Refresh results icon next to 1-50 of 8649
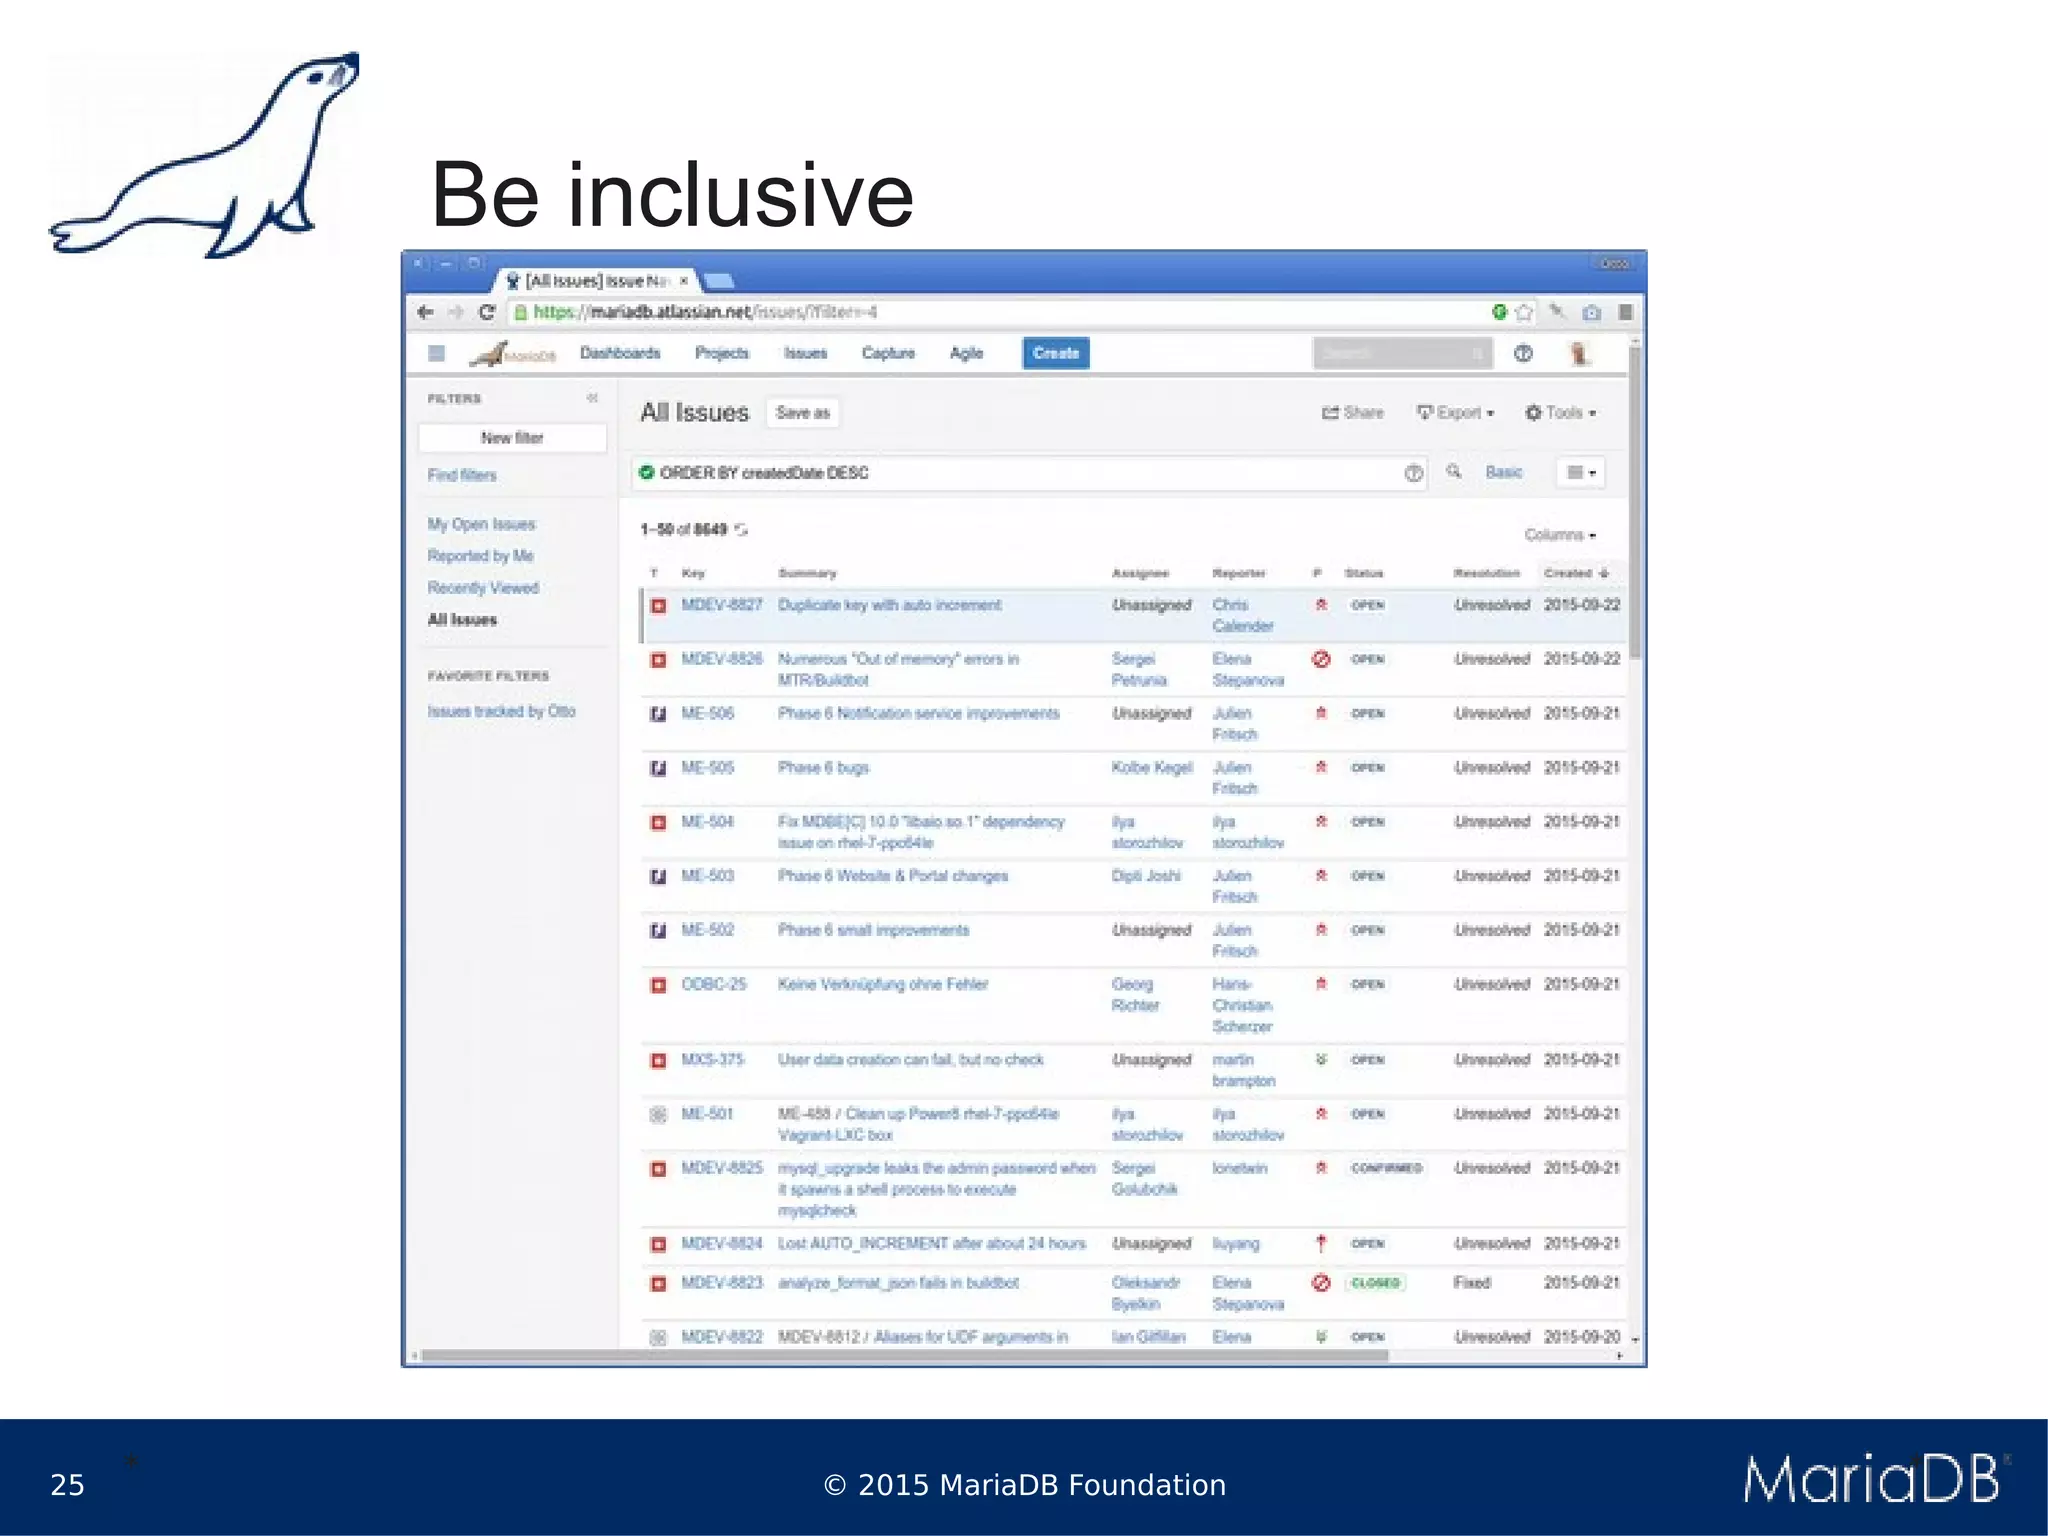 [741, 530]
